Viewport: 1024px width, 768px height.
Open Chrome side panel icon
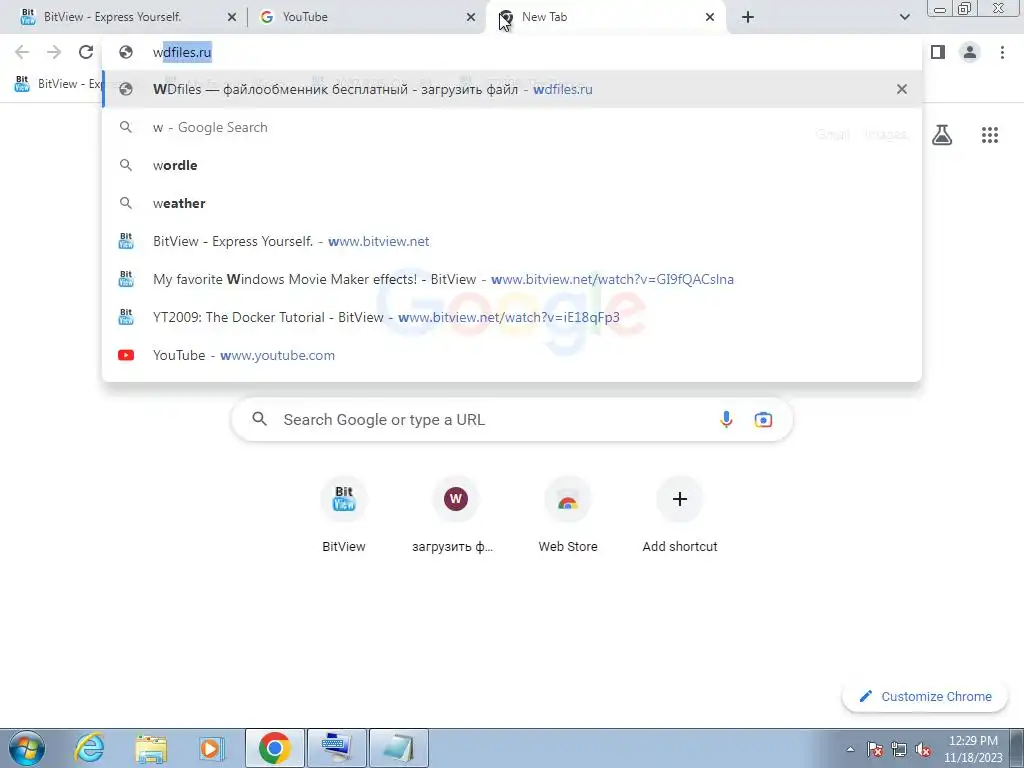(938, 52)
